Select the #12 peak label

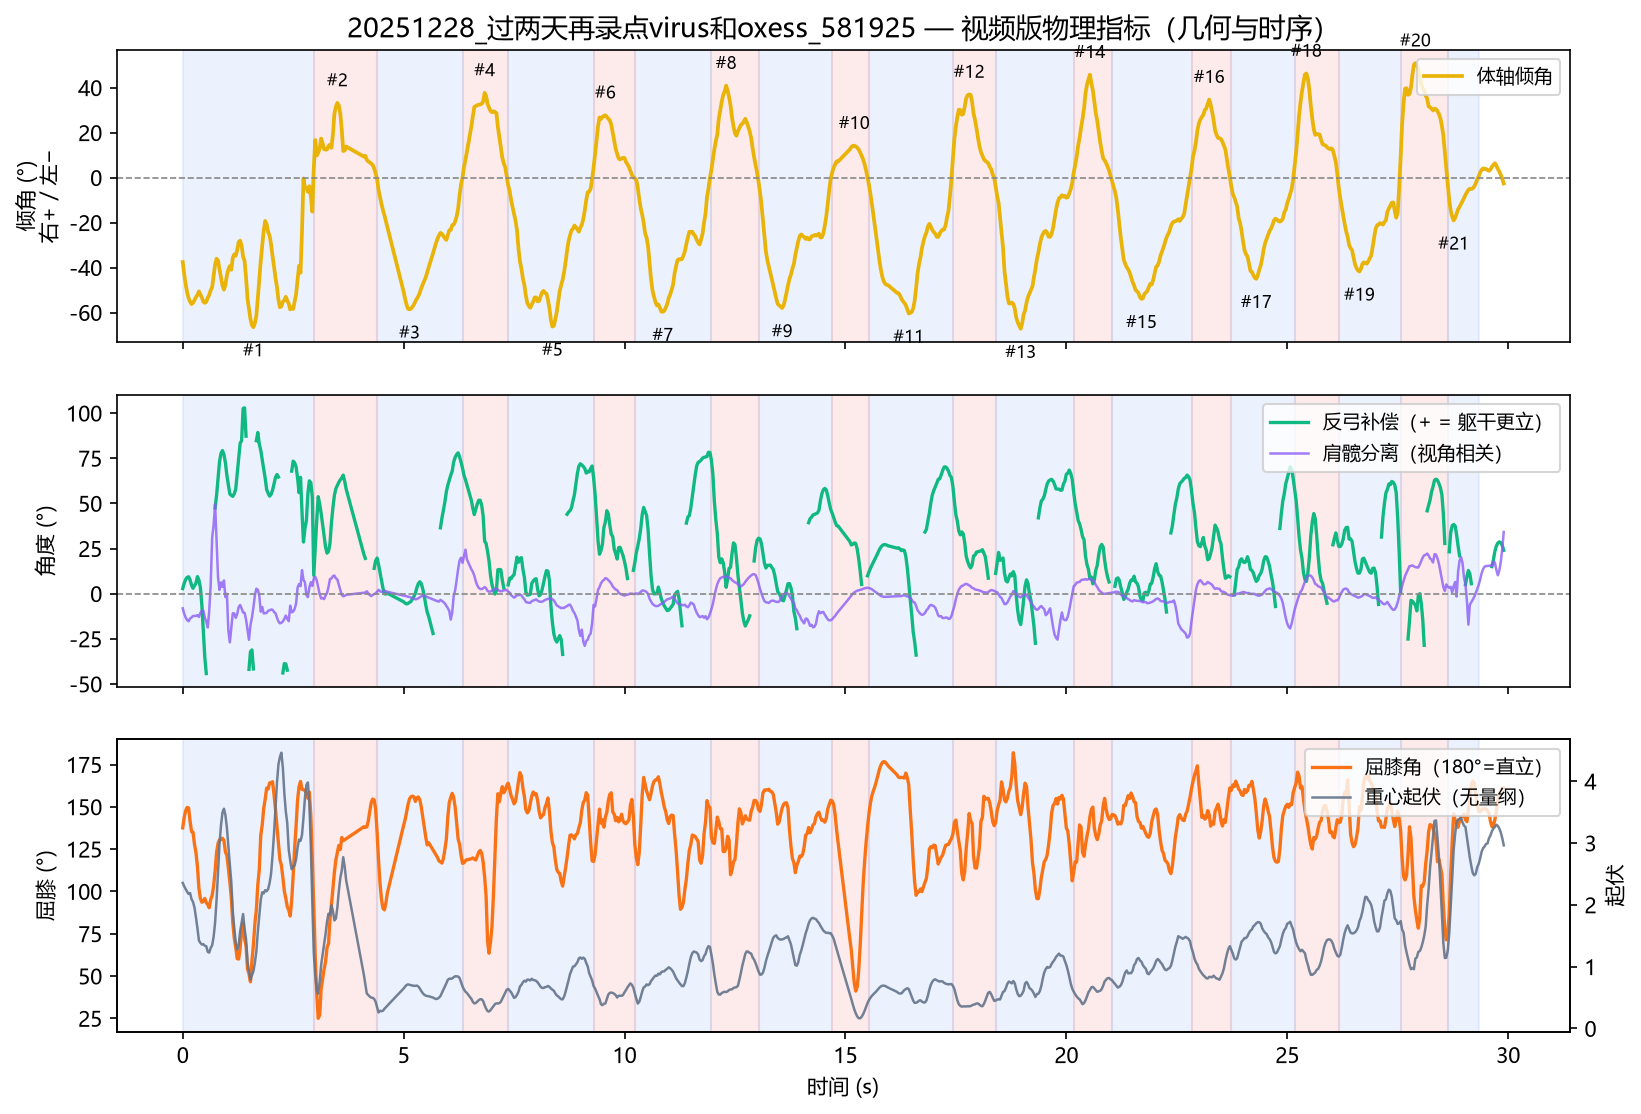pos(969,71)
